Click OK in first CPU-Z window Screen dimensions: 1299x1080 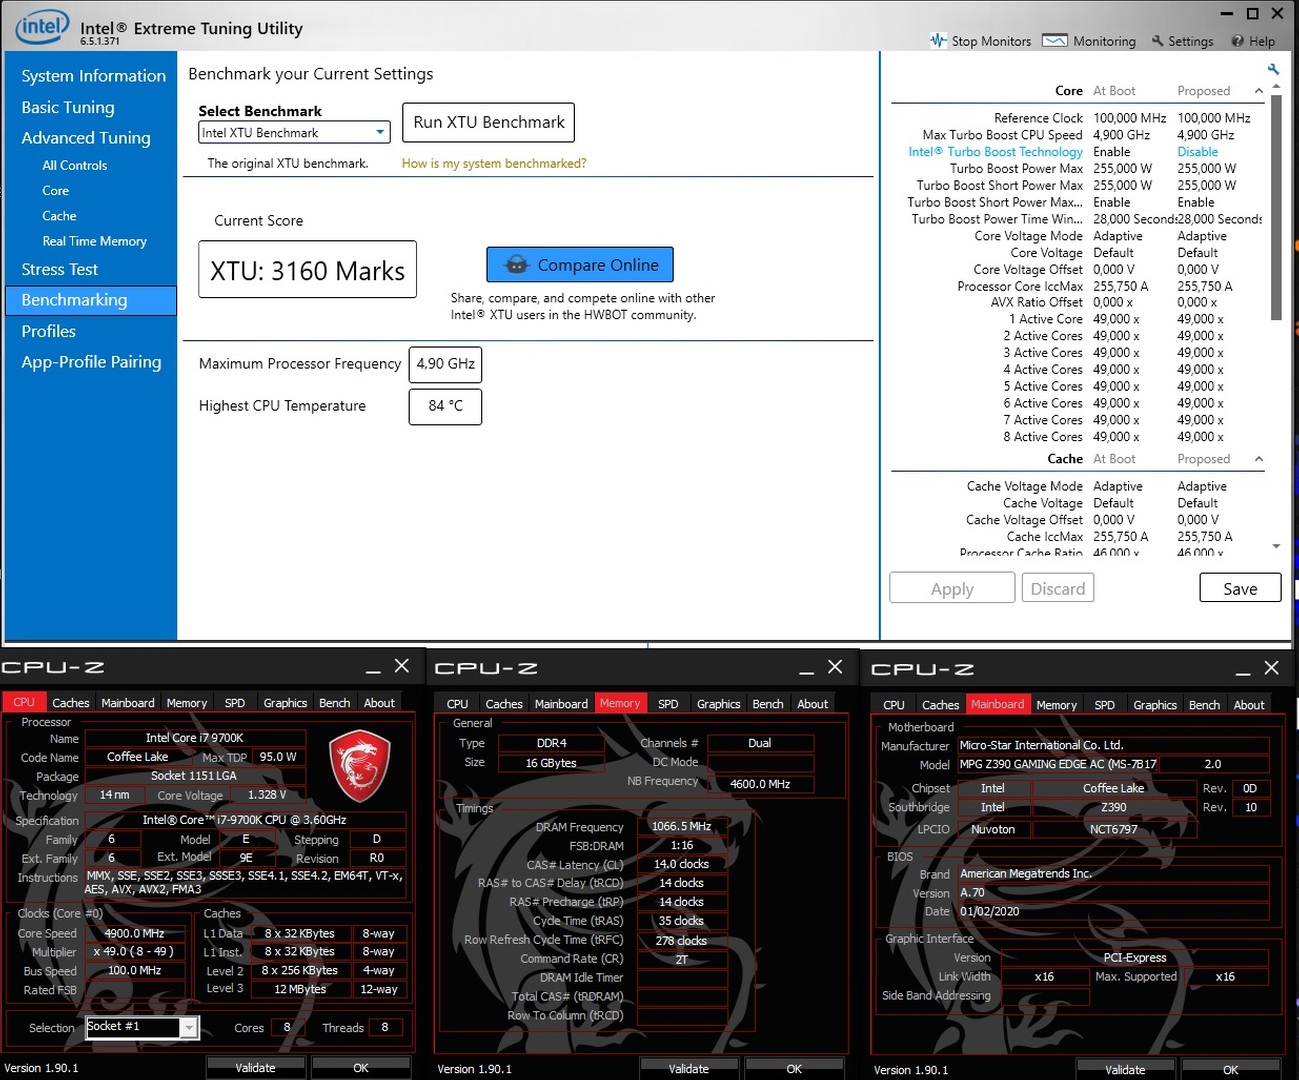(361, 1068)
